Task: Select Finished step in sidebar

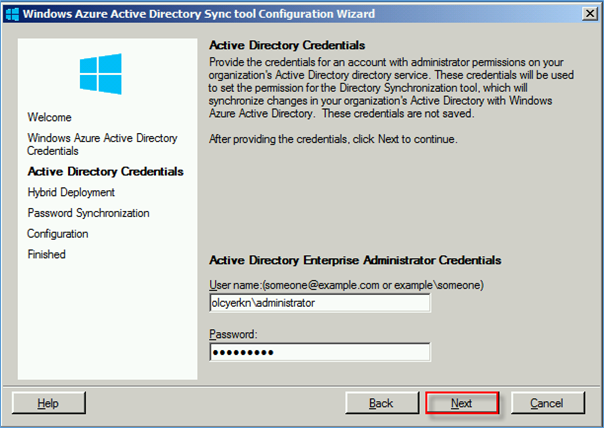Action: (x=46, y=254)
